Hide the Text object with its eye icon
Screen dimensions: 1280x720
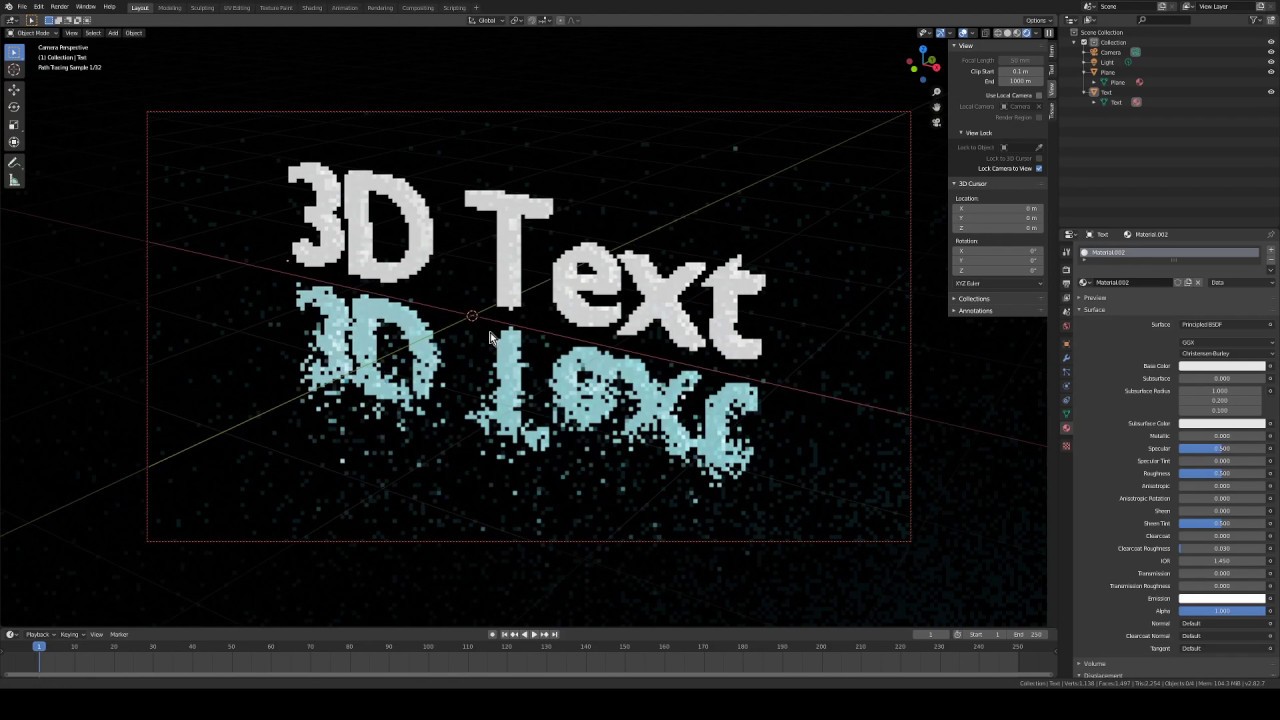(x=1271, y=92)
